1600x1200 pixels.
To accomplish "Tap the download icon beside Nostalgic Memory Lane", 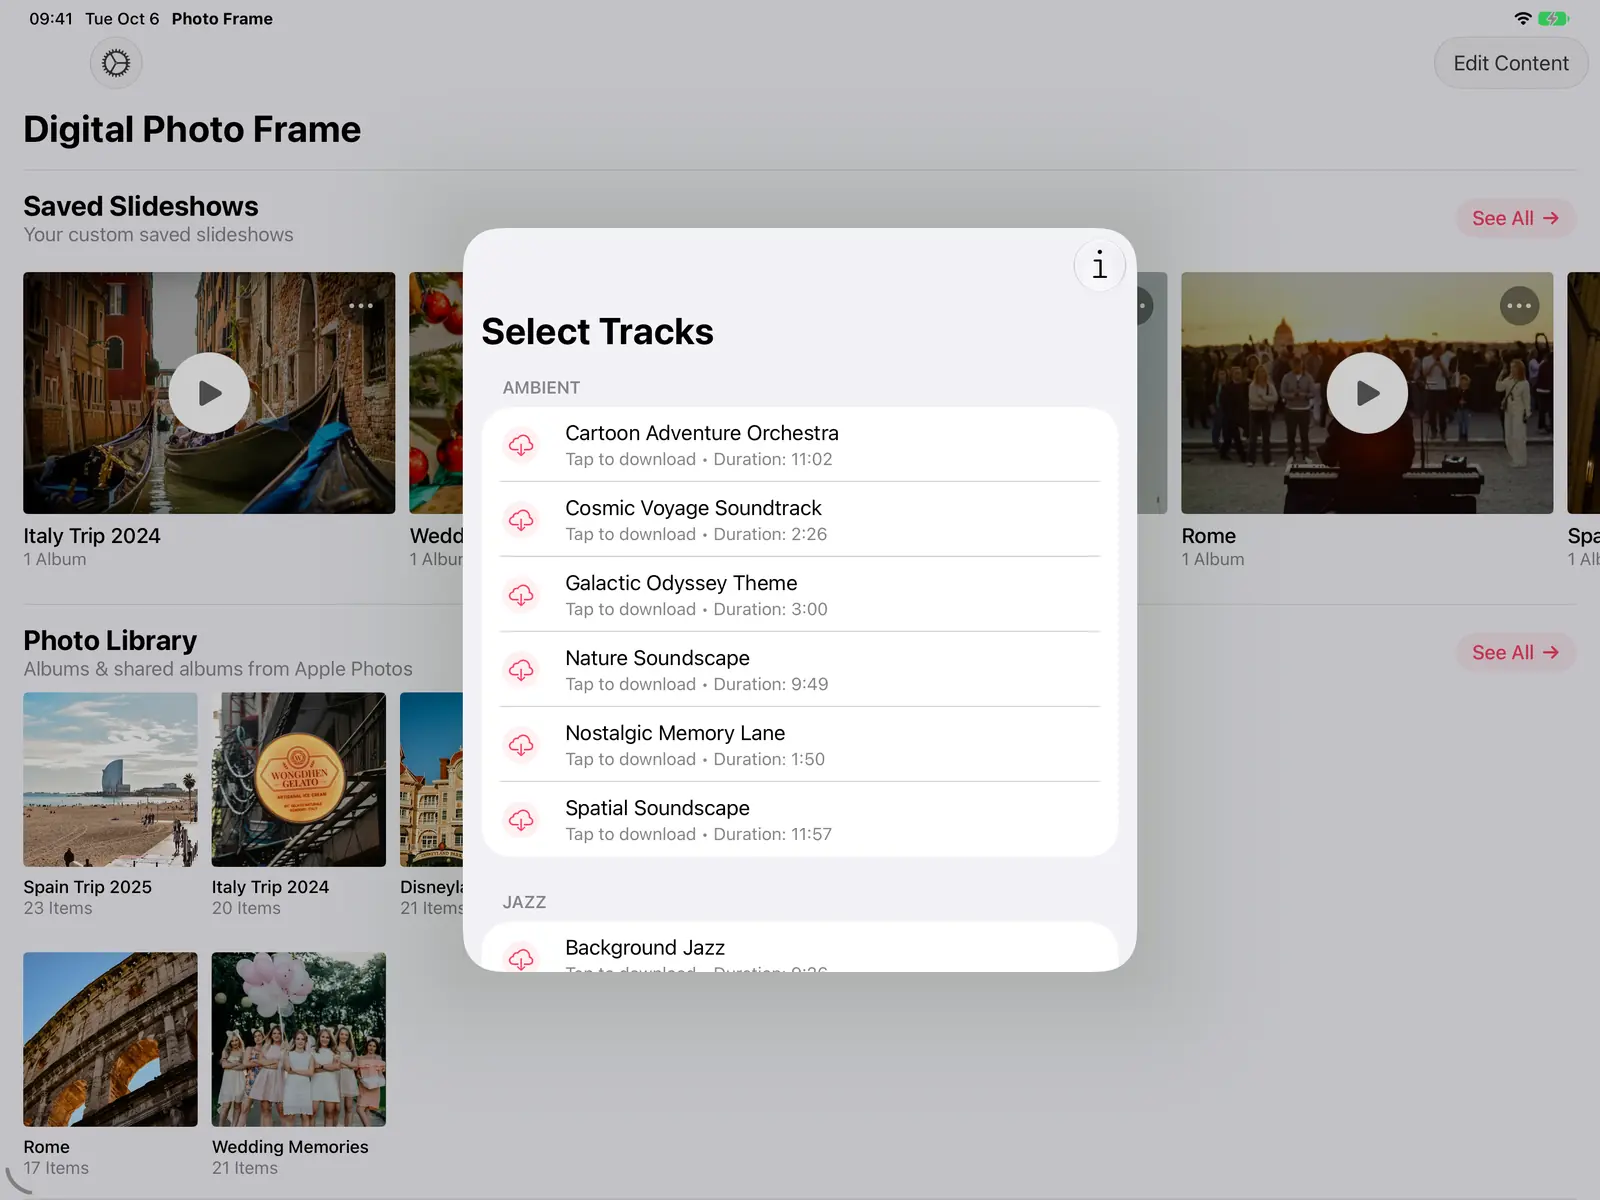I will click(521, 745).
